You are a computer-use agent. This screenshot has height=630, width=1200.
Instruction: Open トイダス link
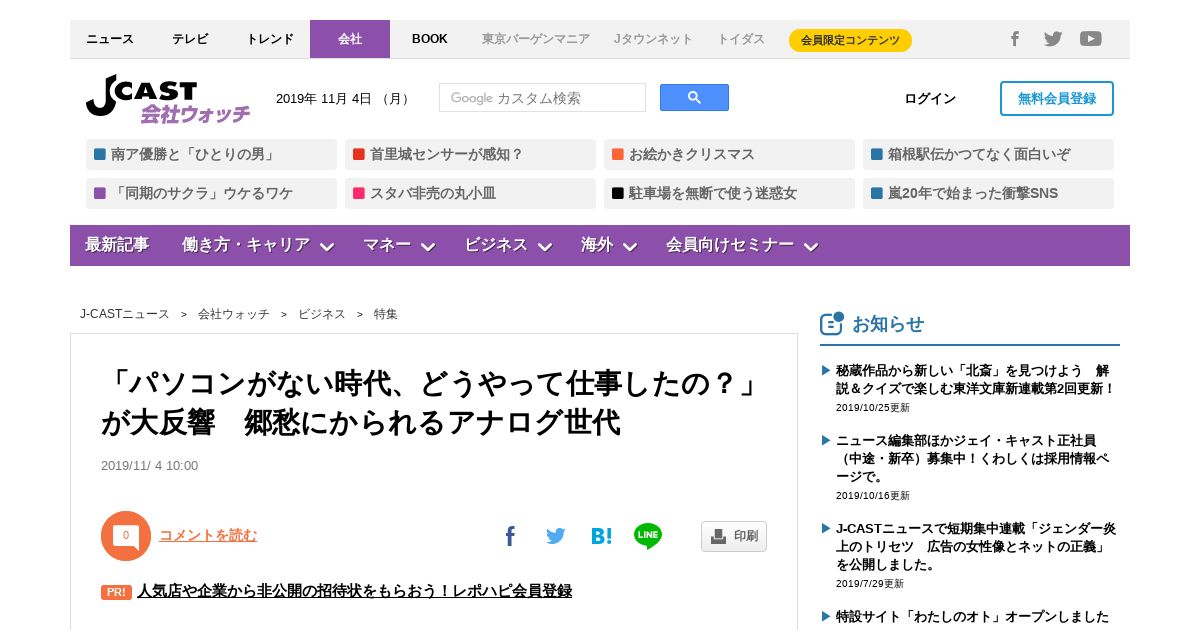[741, 39]
